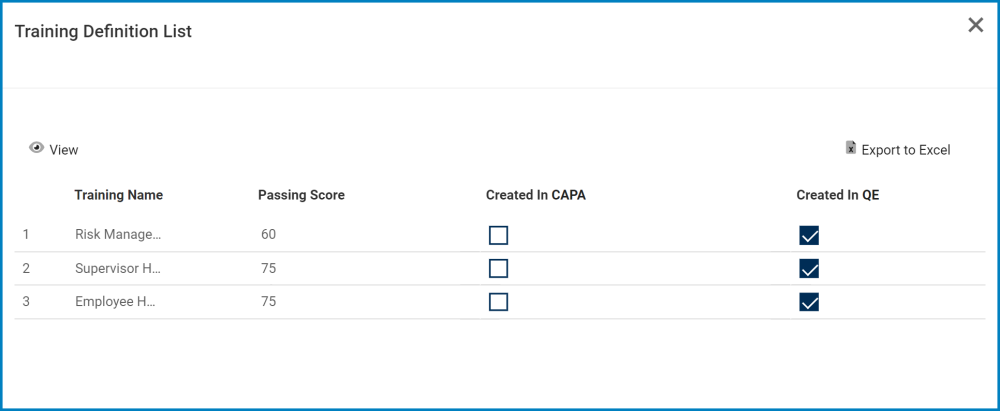1000x411 pixels.
Task: Sort by Training Name column header
Action: [118, 195]
